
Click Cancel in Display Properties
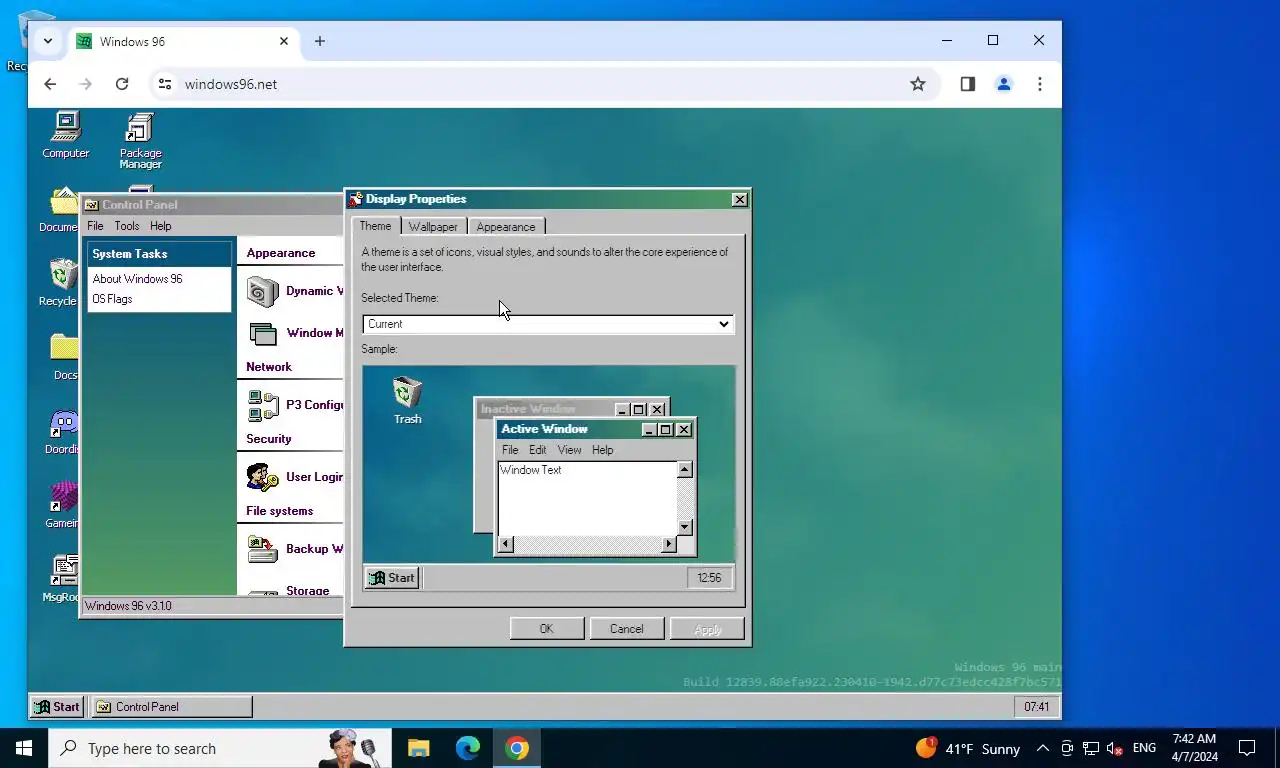(x=627, y=629)
